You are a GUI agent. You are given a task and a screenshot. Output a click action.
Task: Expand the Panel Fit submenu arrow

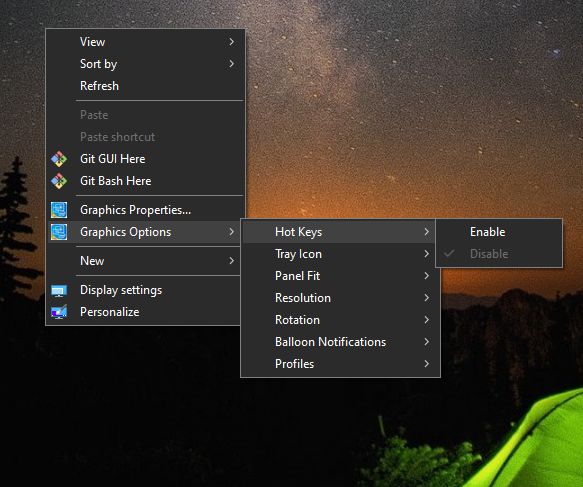[426, 276]
